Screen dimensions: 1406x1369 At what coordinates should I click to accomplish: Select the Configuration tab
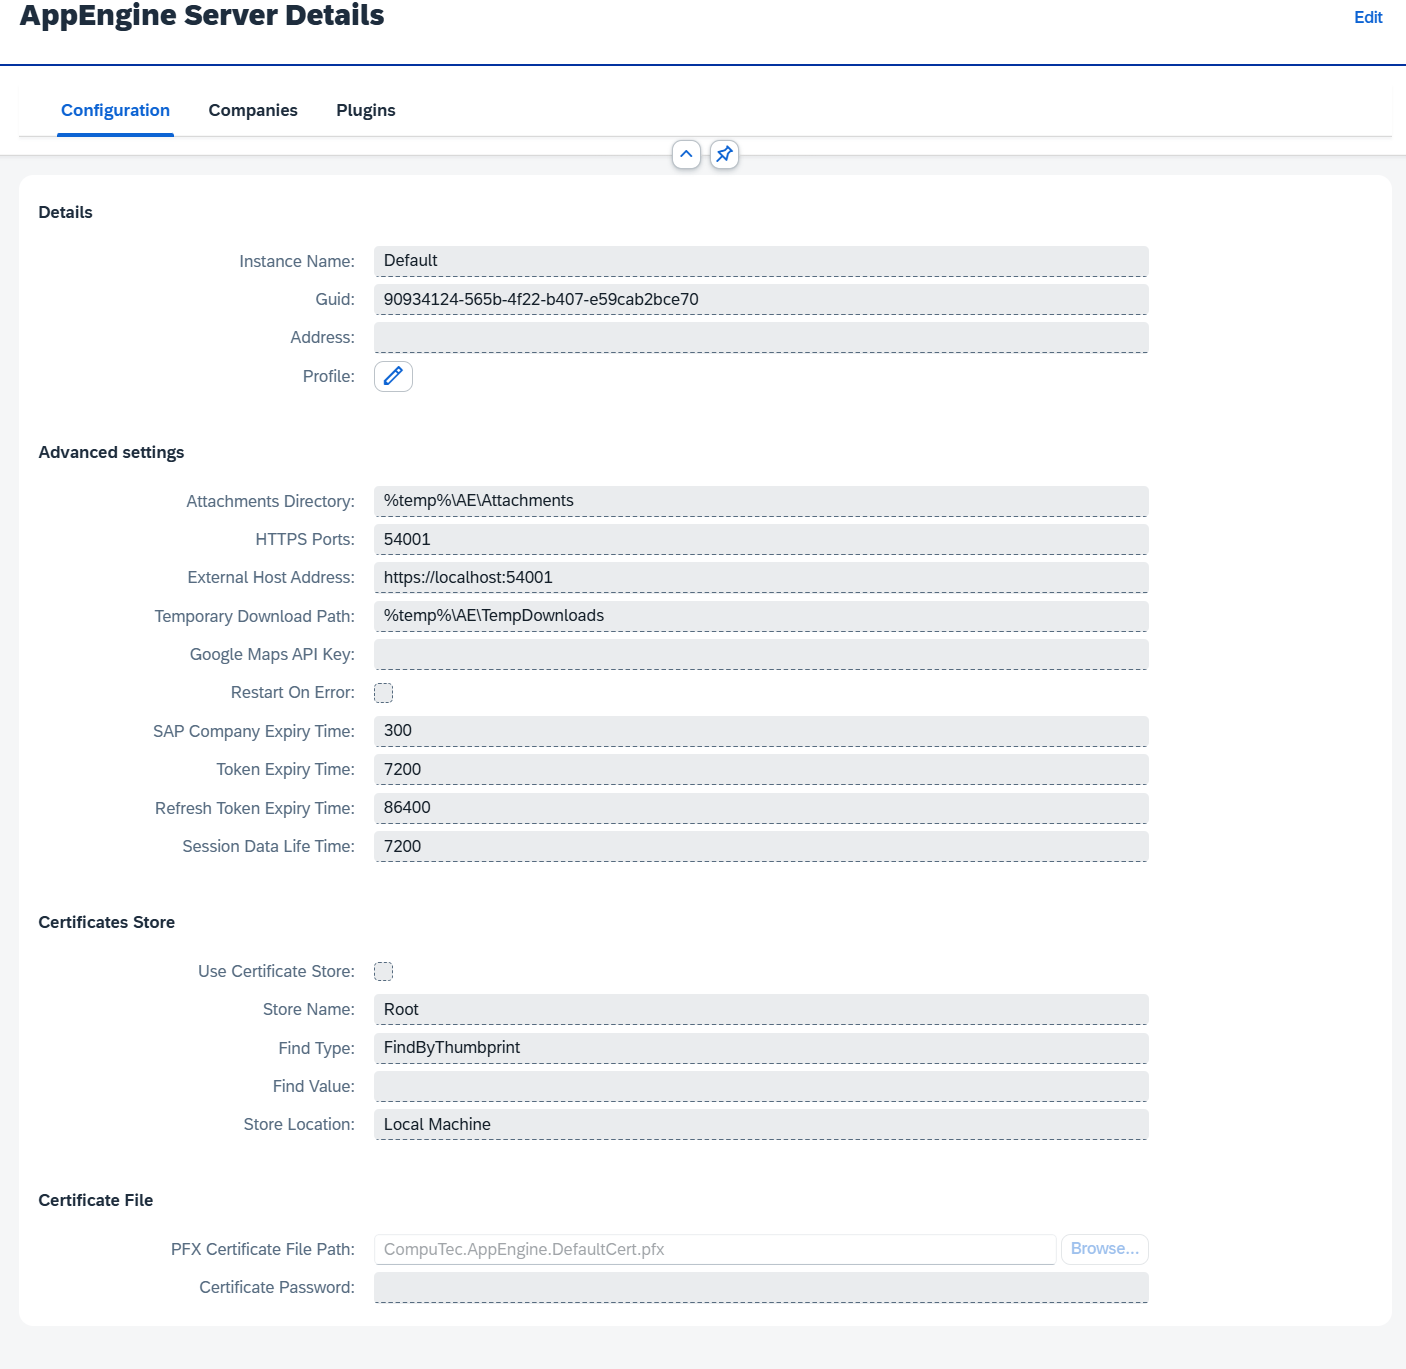click(x=115, y=110)
